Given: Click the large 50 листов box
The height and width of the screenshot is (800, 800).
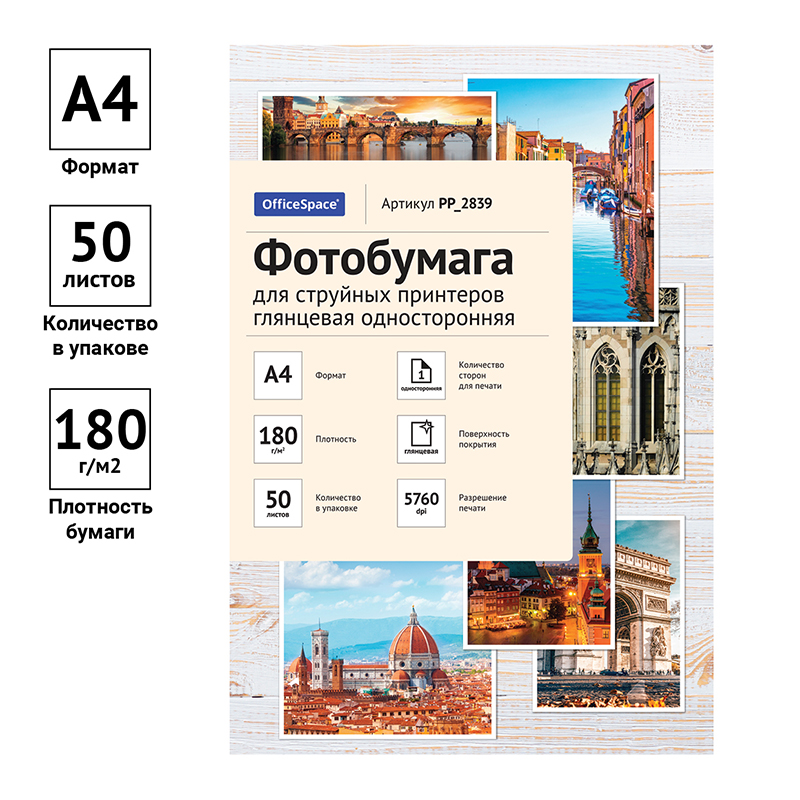Looking at the screenshot, I should 99,256.
